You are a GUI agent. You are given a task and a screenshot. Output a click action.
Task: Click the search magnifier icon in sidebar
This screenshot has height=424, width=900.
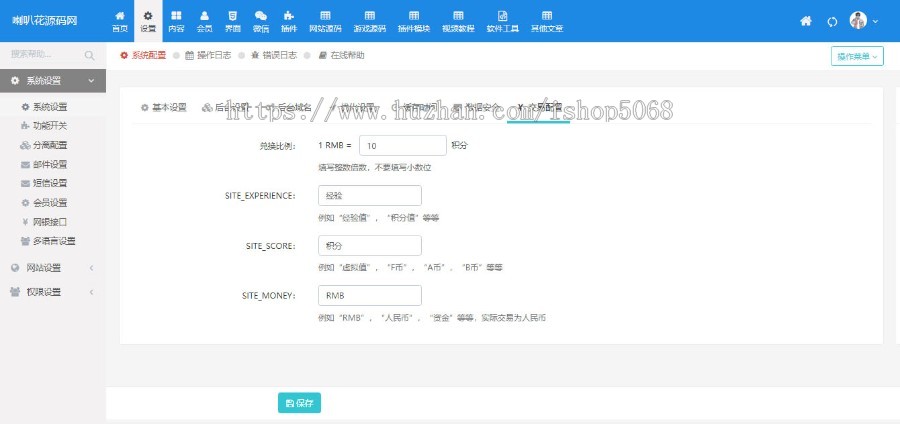90,55
